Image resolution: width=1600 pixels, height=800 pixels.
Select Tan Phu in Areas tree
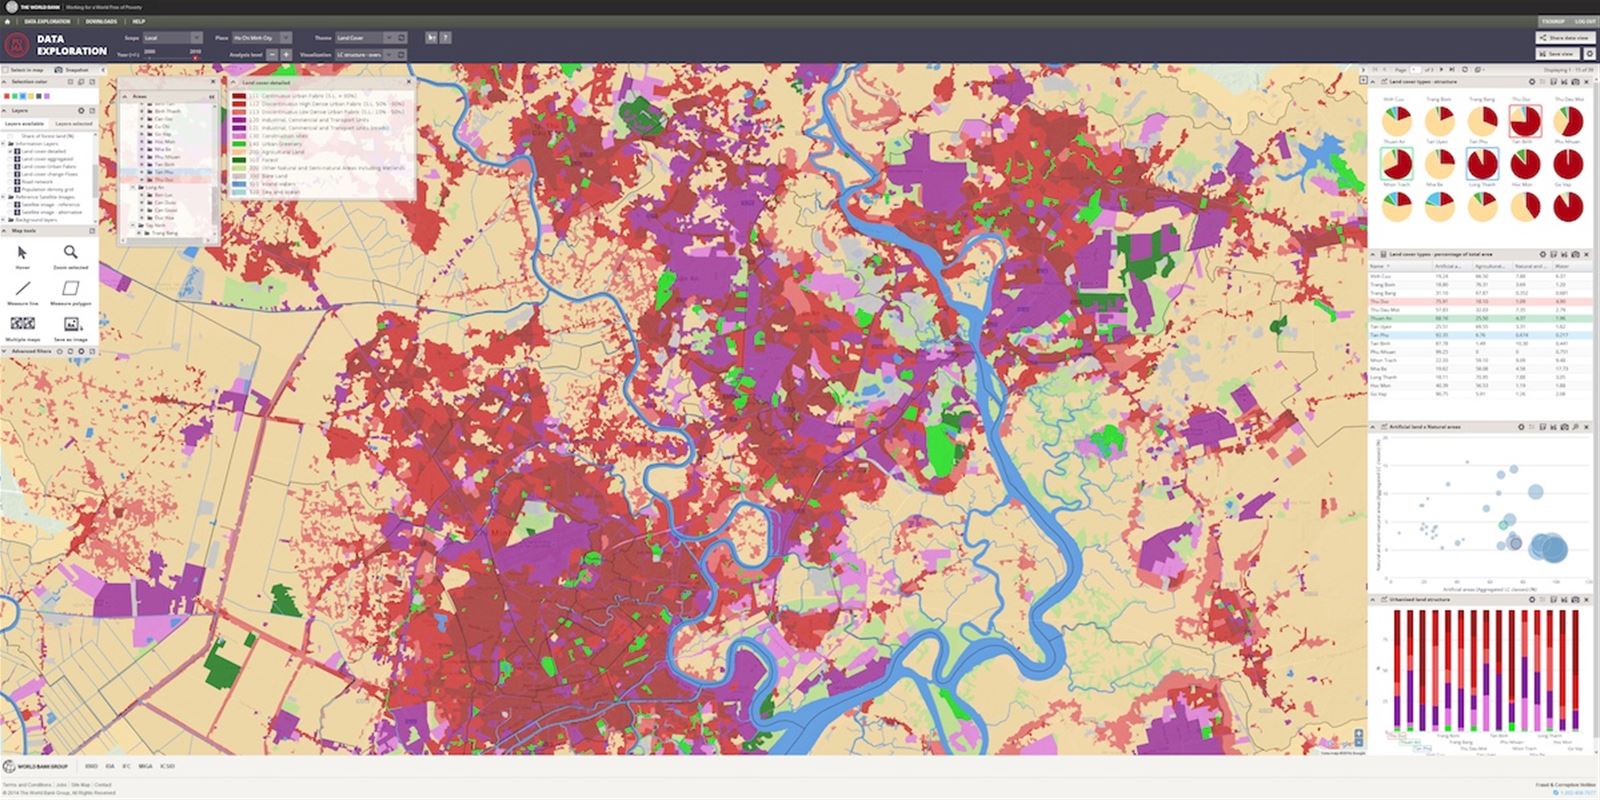(x=165, y=172)
